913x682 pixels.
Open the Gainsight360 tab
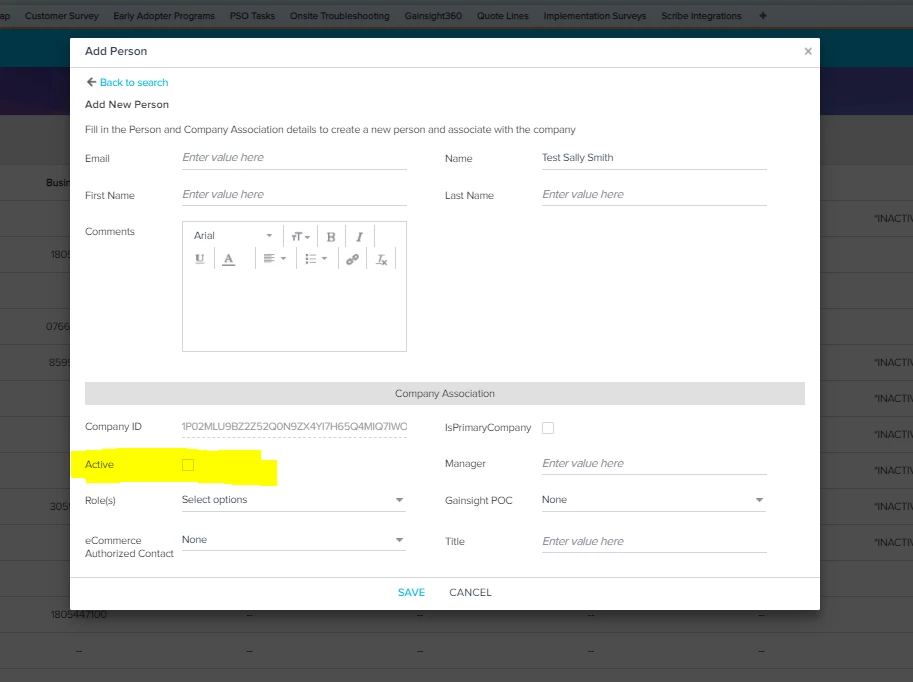click(x=433, y=16)
